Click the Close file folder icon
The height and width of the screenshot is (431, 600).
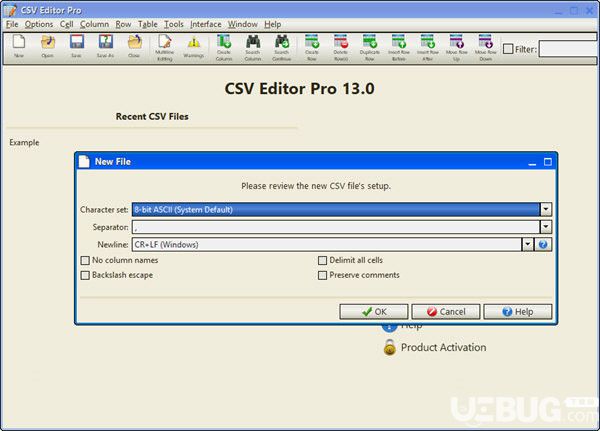tap(134, 42)
